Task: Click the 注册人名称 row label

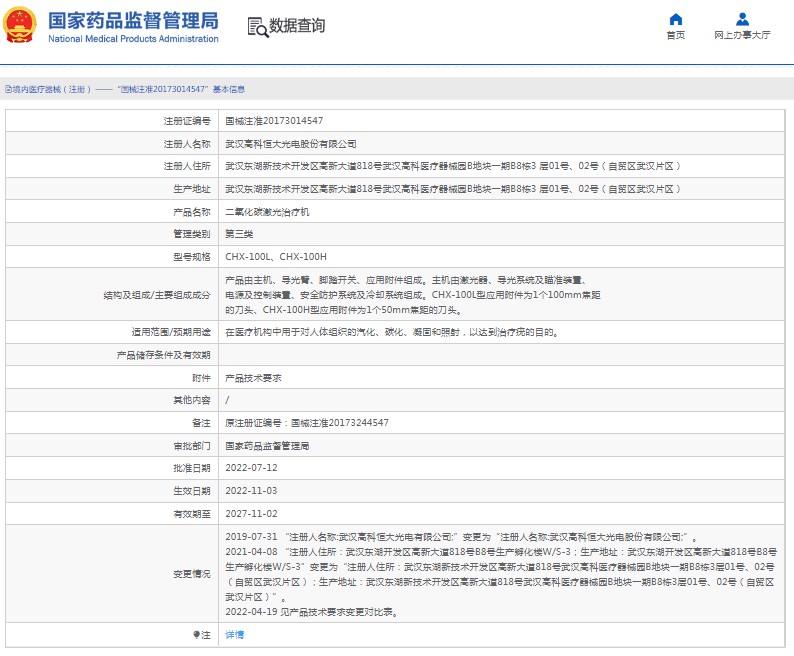Action: click(187, 144)
